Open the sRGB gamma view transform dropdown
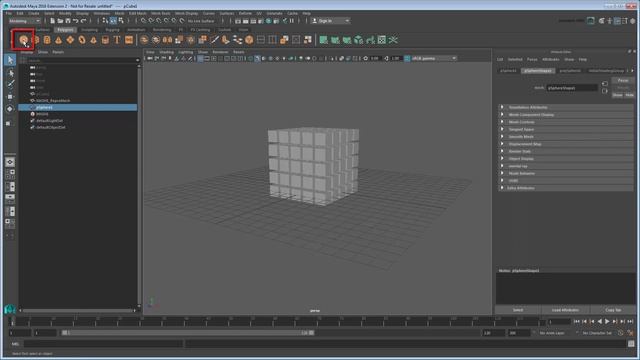The image size is (640, 360). pos(433,58)
